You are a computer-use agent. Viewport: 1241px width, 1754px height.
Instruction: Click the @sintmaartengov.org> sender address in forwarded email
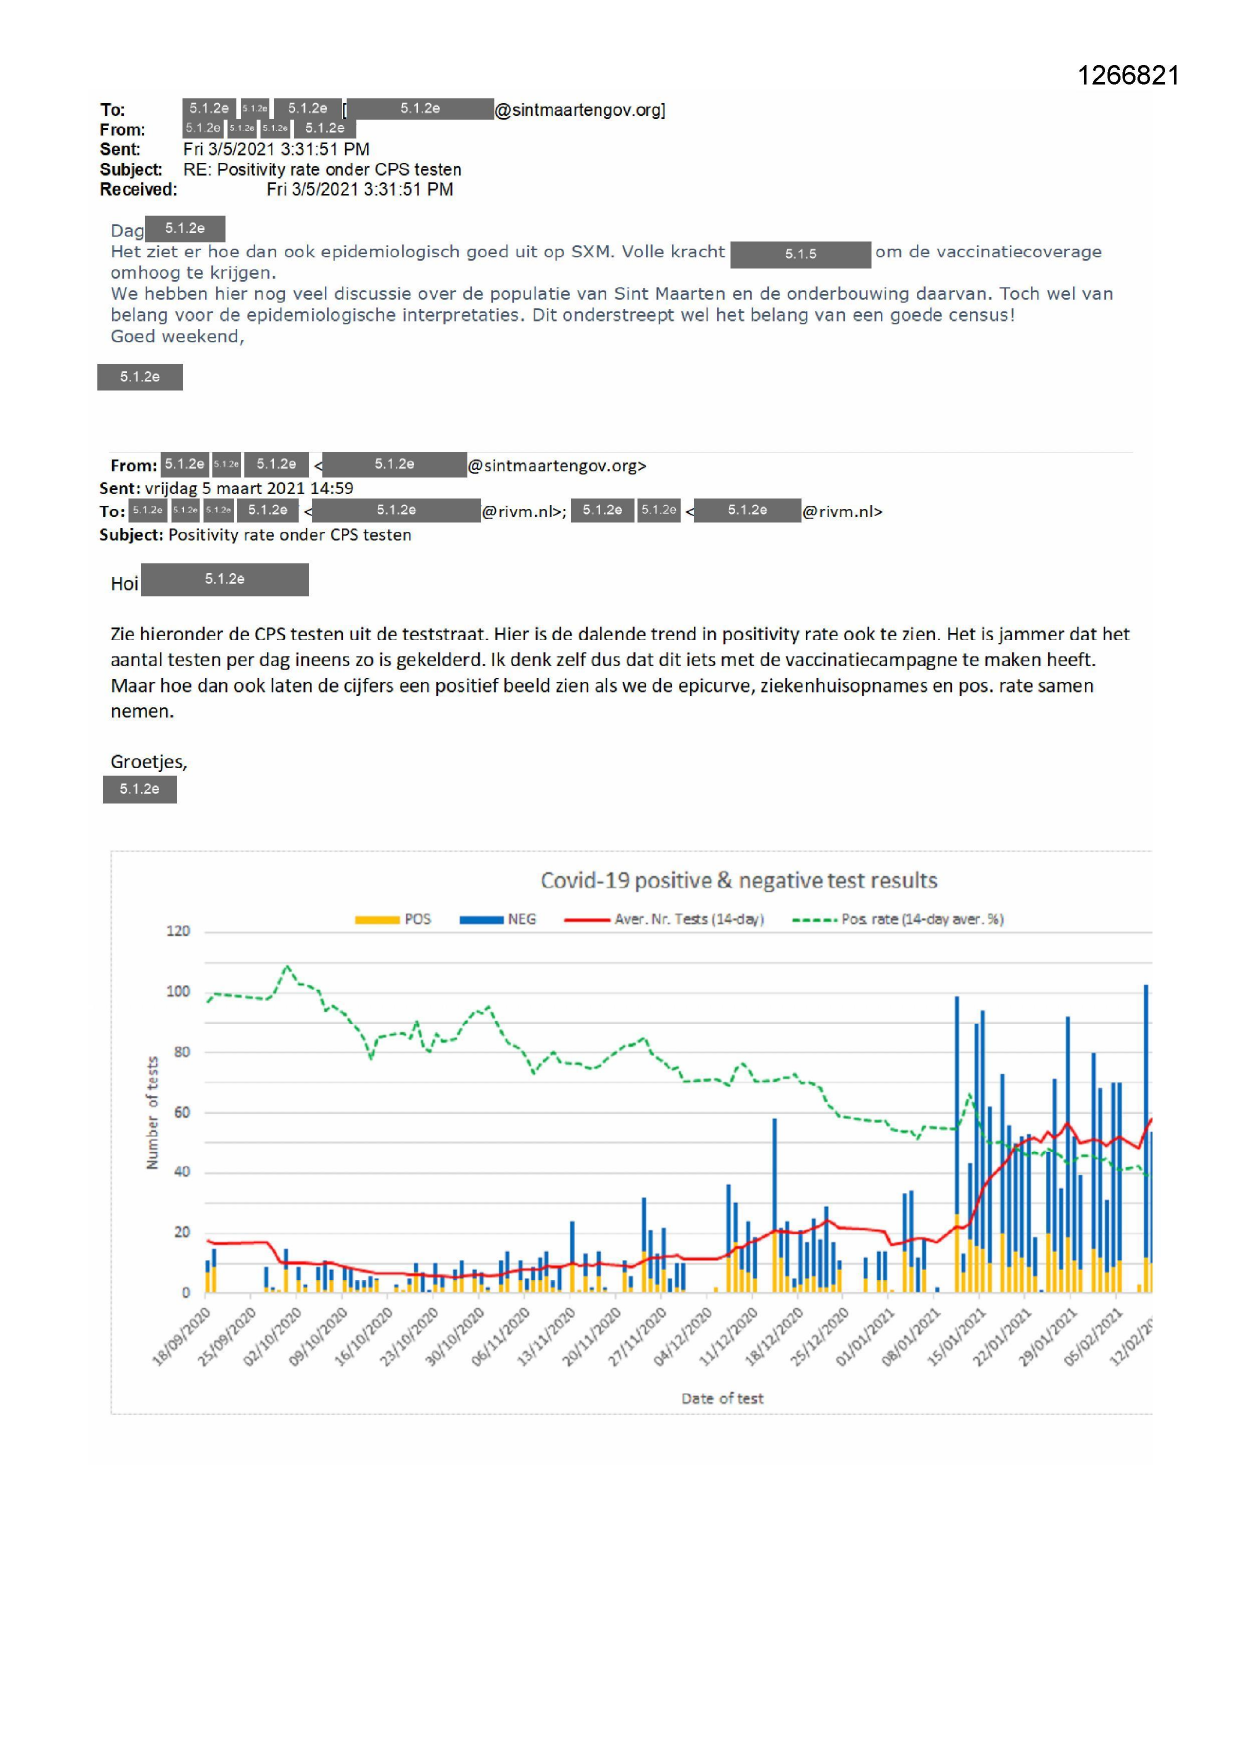(557, 466)
